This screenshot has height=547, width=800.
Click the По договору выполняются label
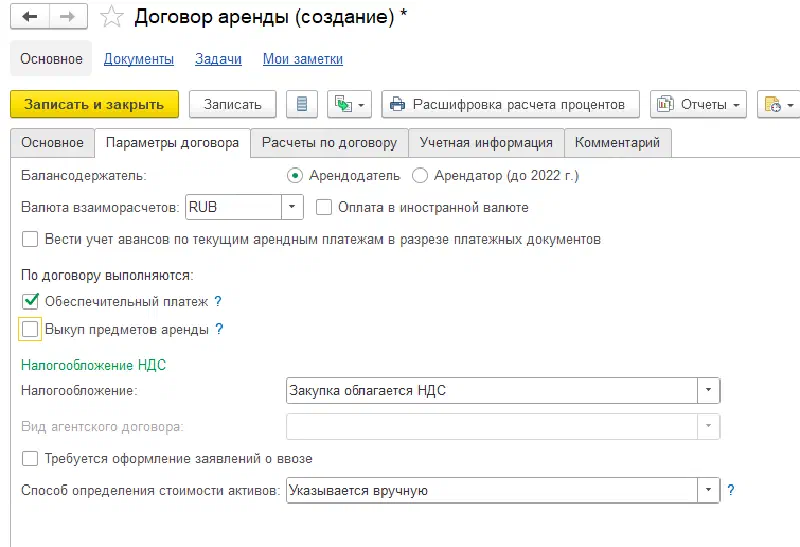tap(107, 275)
